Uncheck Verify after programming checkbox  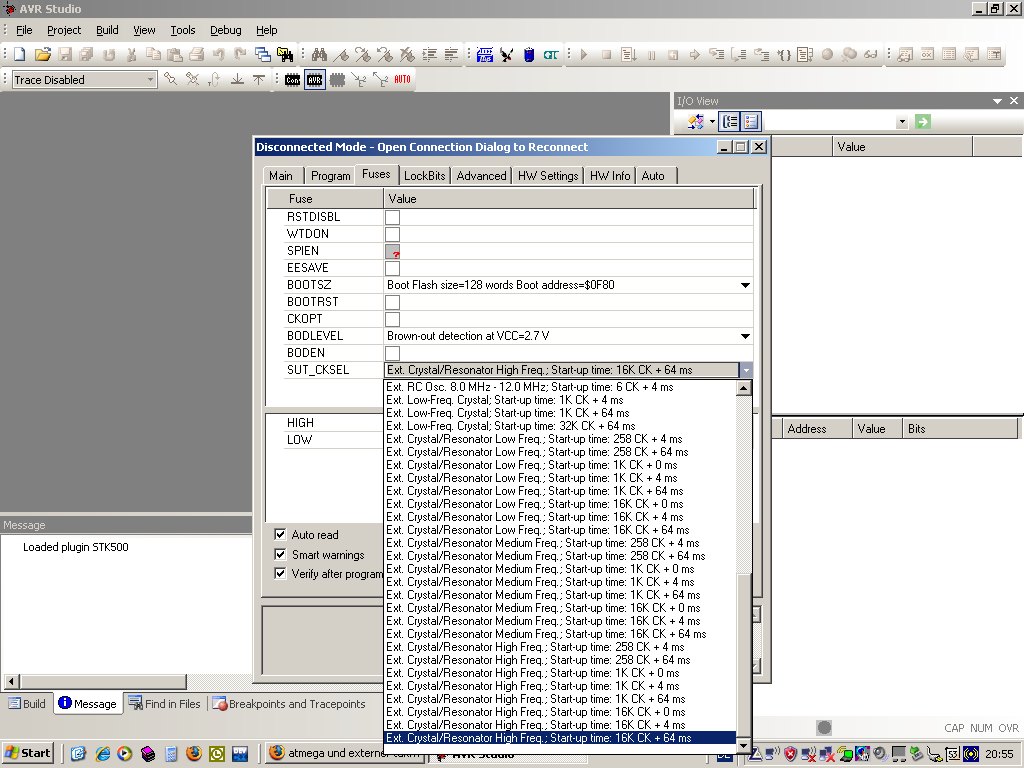click(x=280, y=573)
